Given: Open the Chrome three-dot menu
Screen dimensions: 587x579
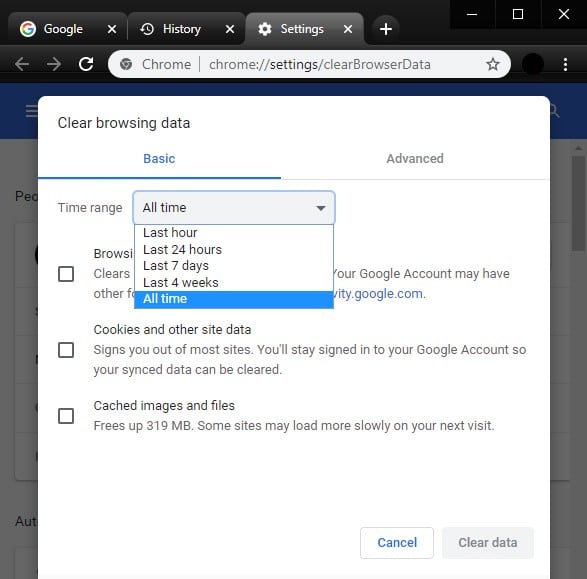Looking at the screenshot, I should [565, 64].
